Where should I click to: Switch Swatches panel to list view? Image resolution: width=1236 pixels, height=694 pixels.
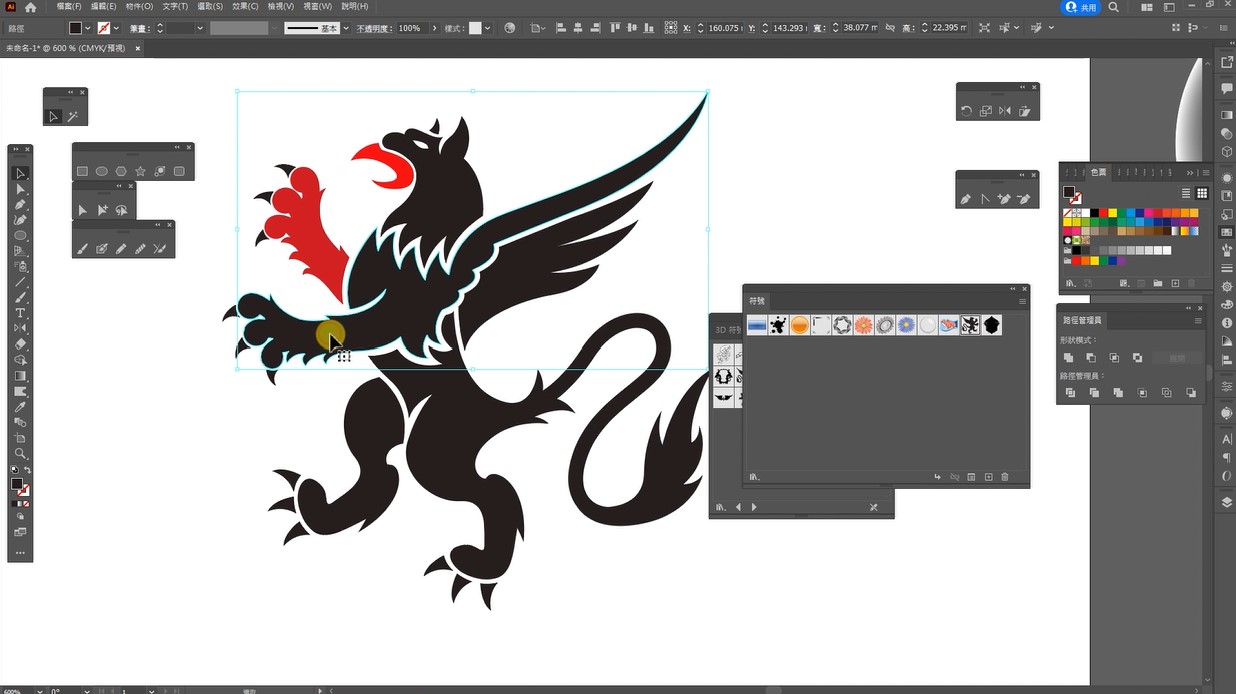pyautogui.click(x=1186, y=193)
